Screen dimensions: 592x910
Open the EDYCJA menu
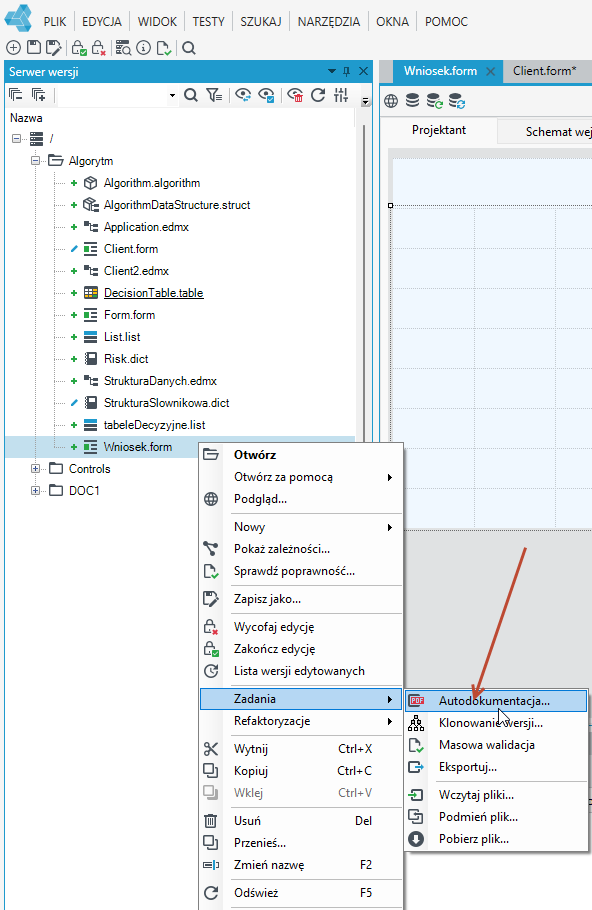102,21
